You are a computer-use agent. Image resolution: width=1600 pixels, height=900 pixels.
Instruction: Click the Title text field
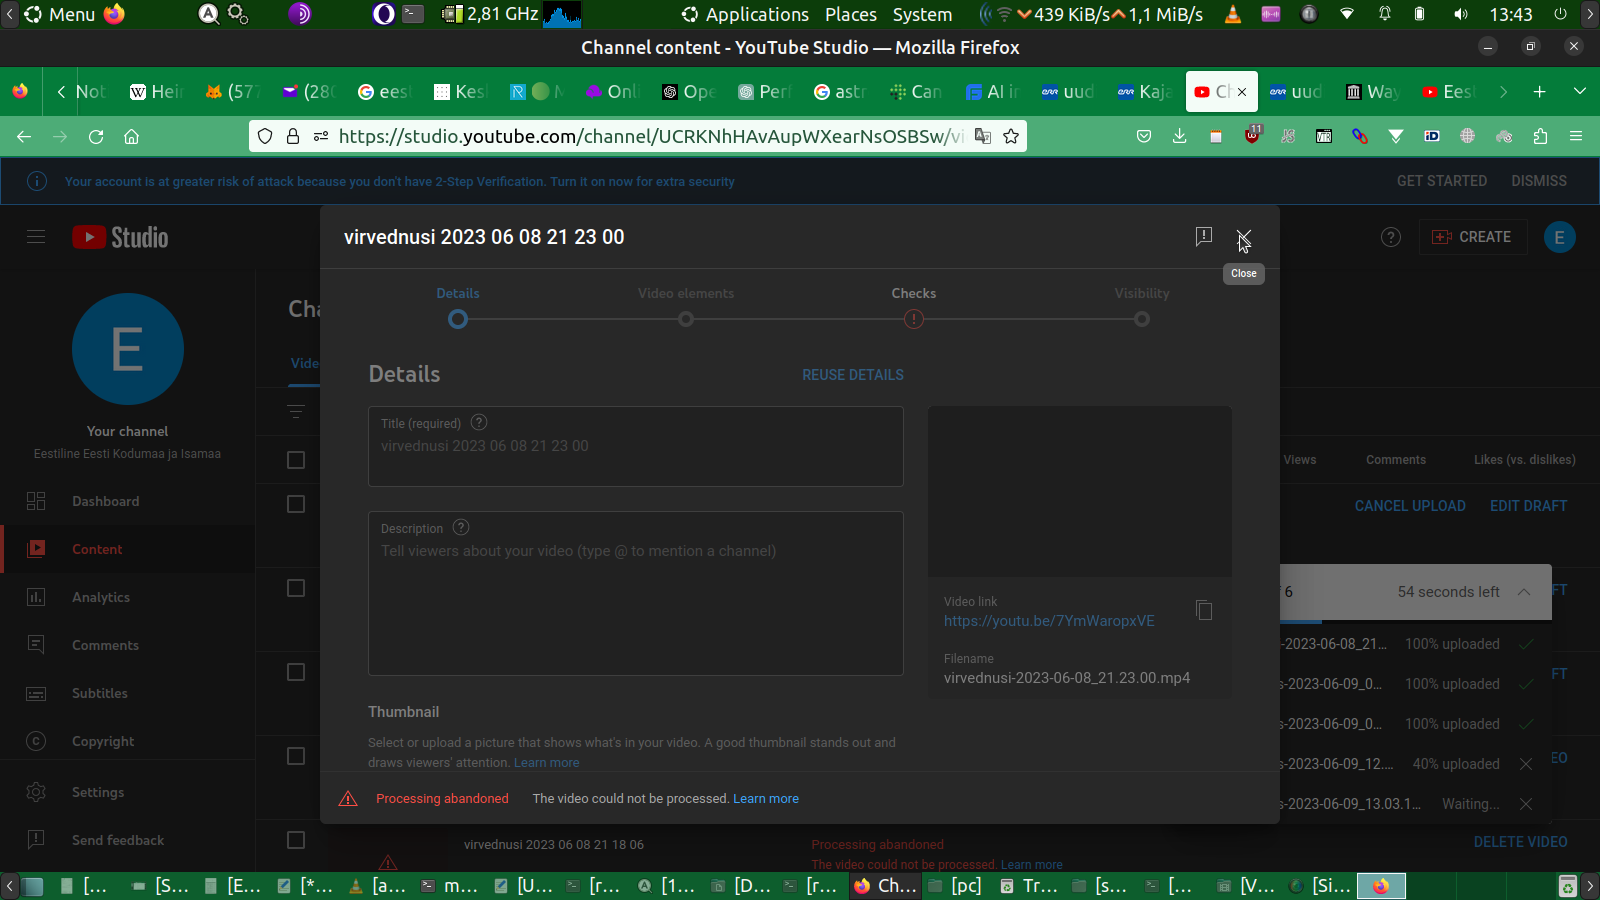(x=636, y=446)
